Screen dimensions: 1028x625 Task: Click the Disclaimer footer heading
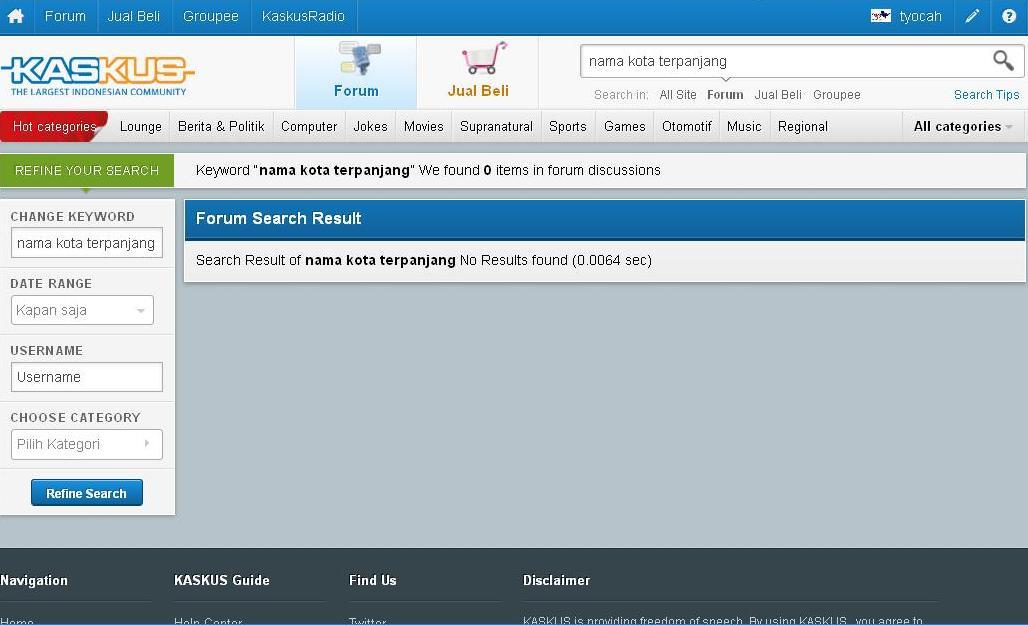tap(557, 580)
